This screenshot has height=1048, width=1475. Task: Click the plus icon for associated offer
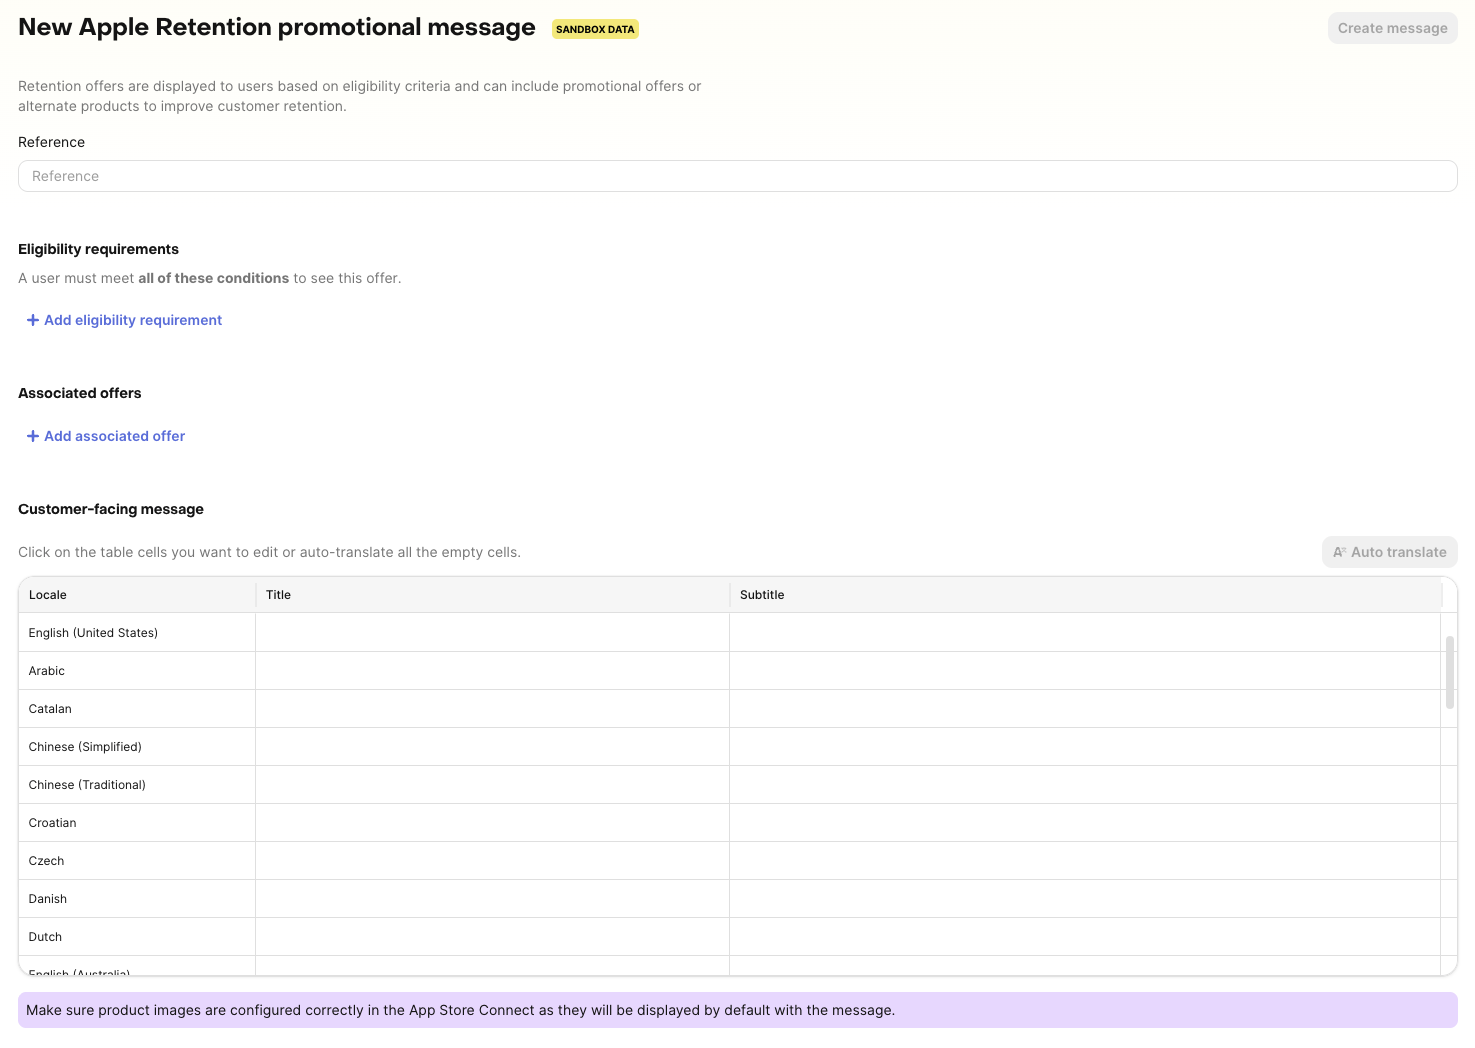33,436
